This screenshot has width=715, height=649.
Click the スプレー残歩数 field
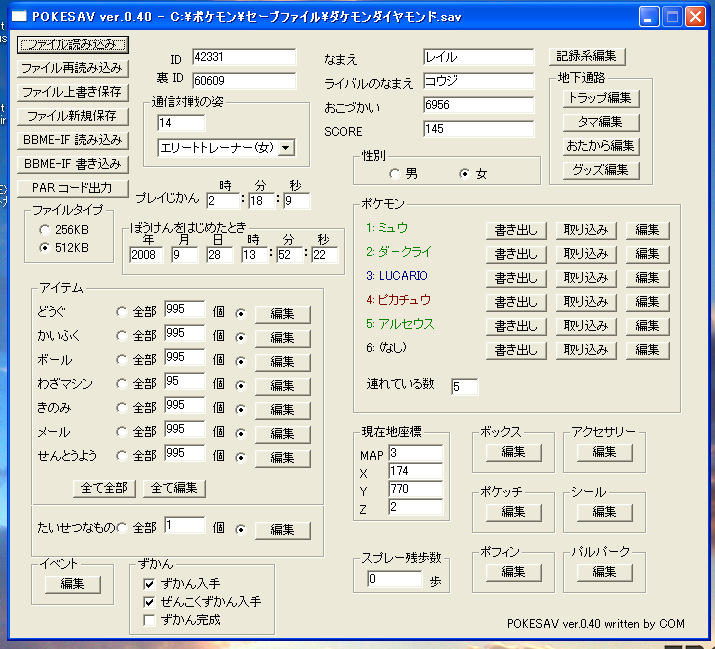tap(395, 579)
